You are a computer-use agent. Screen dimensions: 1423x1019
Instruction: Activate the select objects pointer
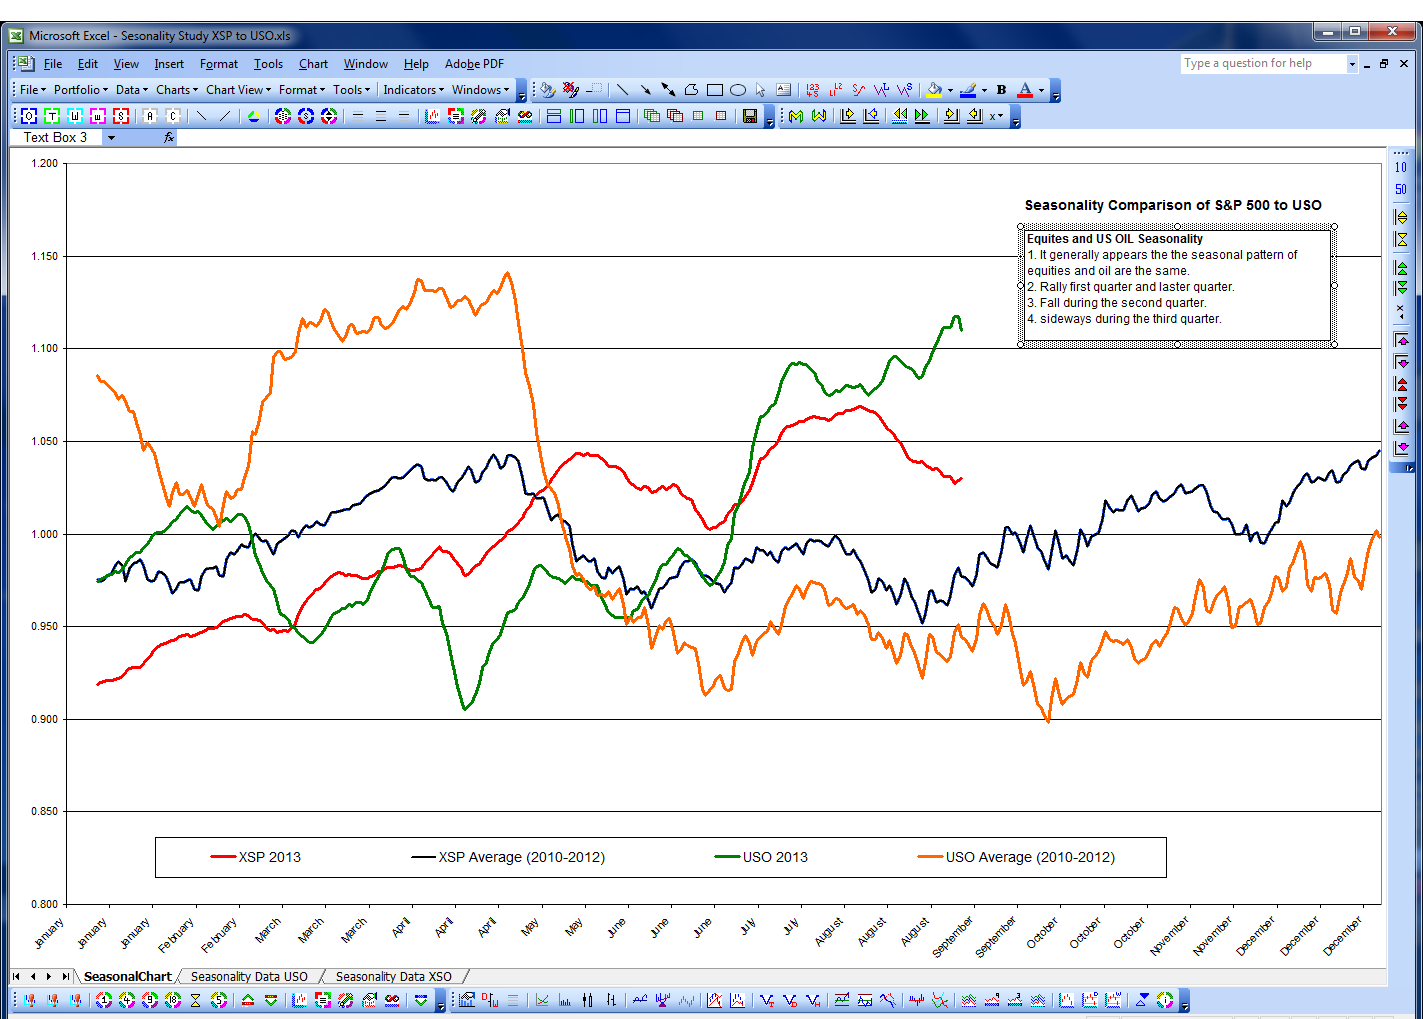point(760,90)
